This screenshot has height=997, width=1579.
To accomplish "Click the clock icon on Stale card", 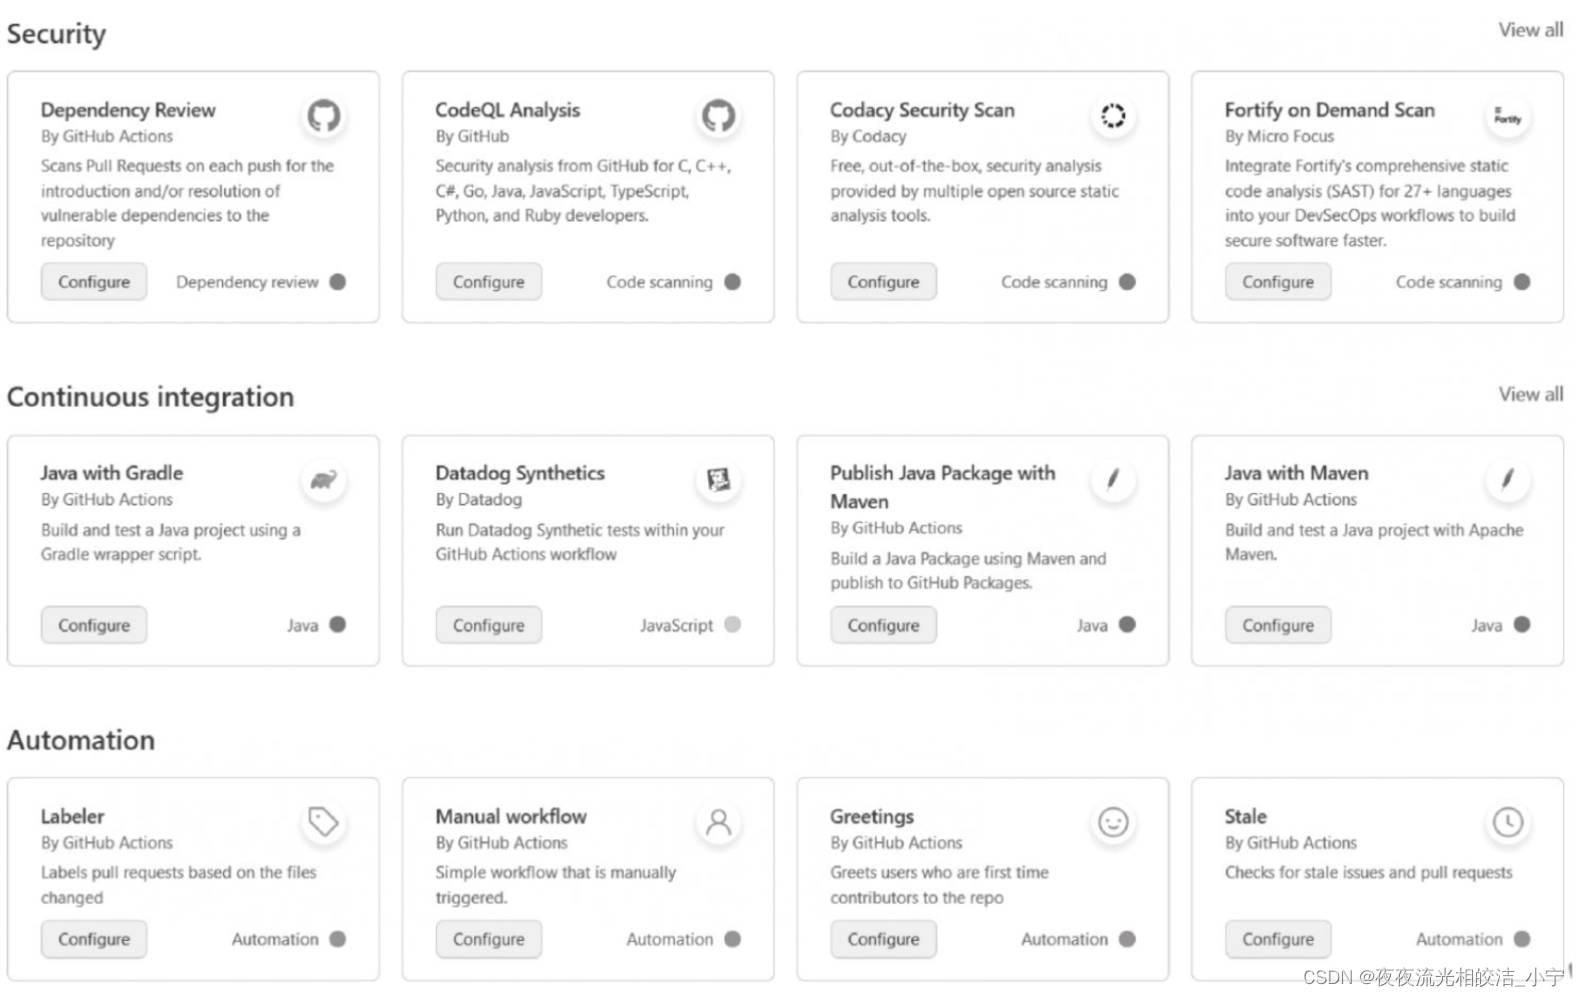I will pyautogui.click(x=1507, y=822).
